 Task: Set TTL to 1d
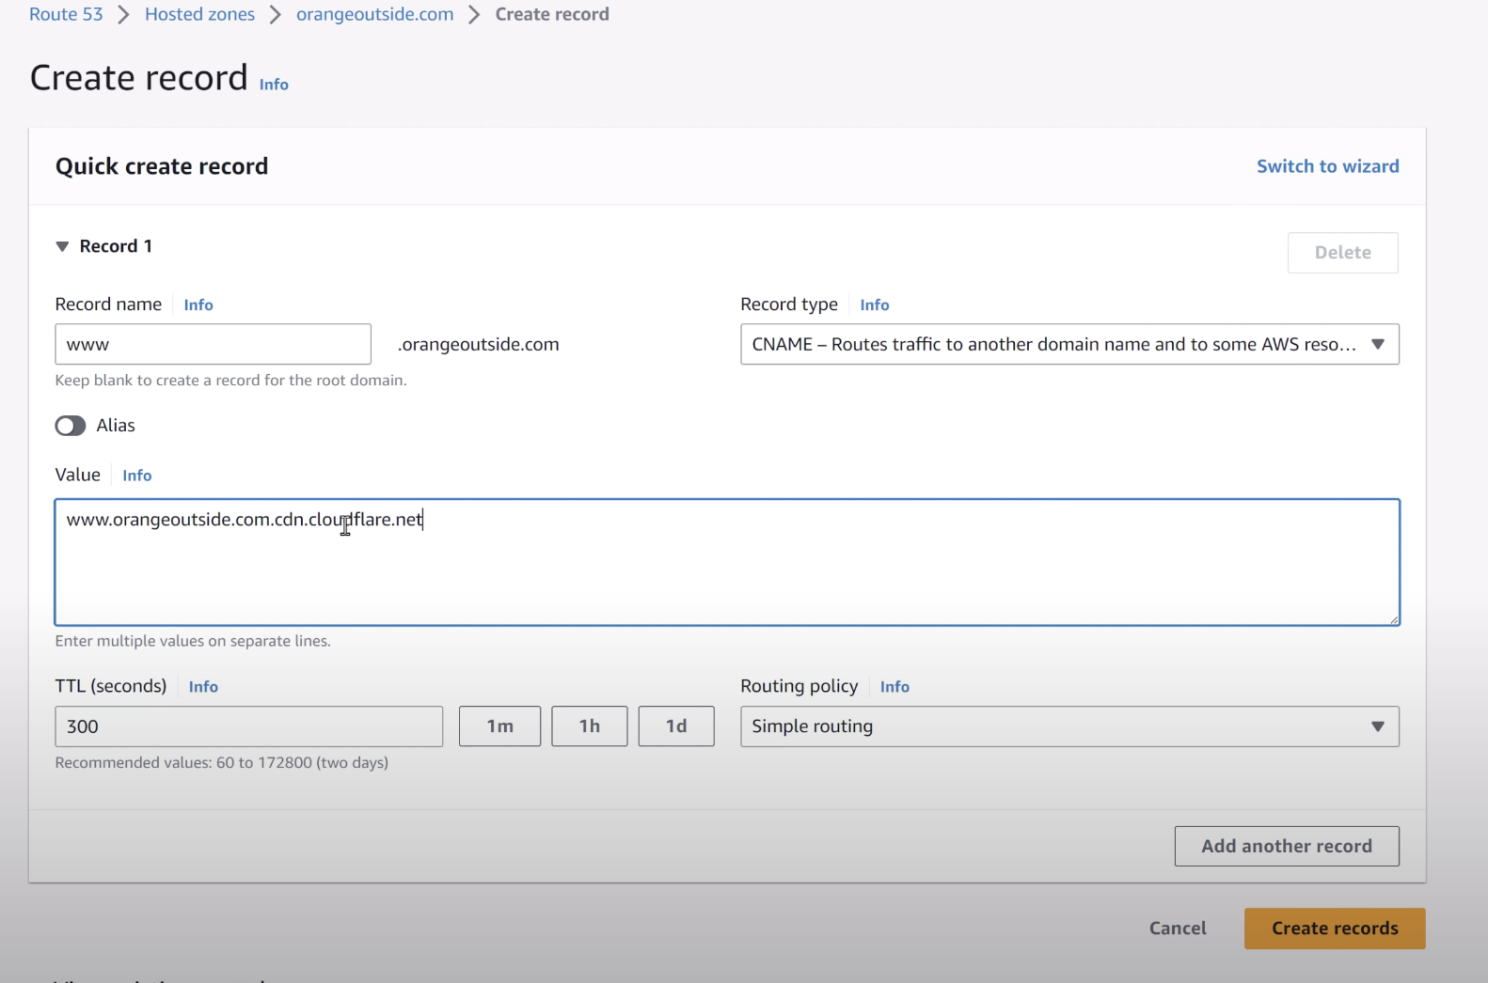pos(676,726)
